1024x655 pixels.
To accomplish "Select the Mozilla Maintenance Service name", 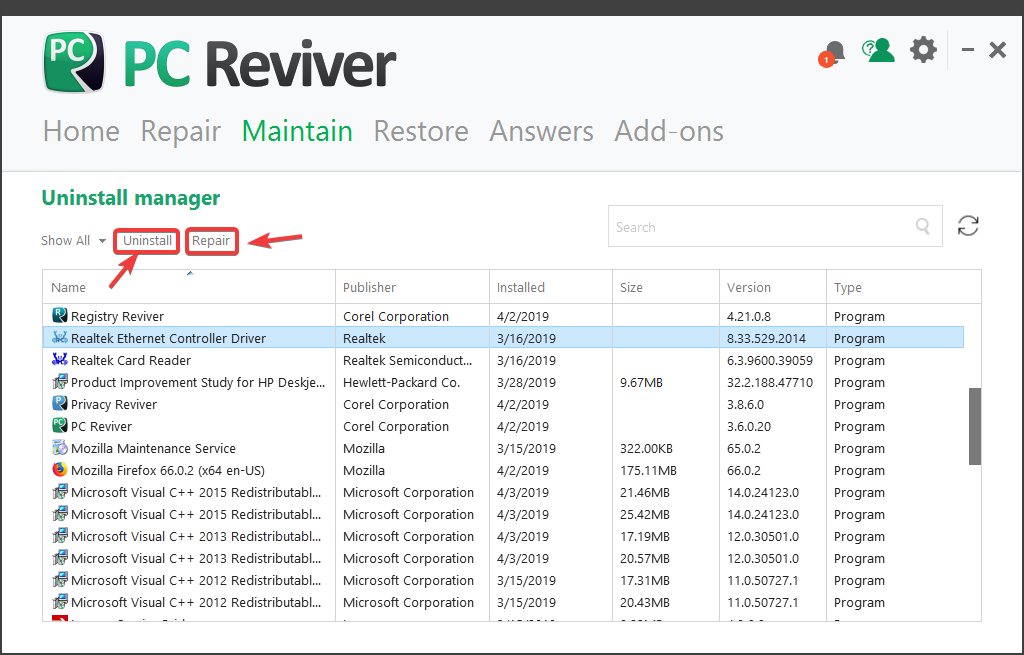I will [153, 449].
